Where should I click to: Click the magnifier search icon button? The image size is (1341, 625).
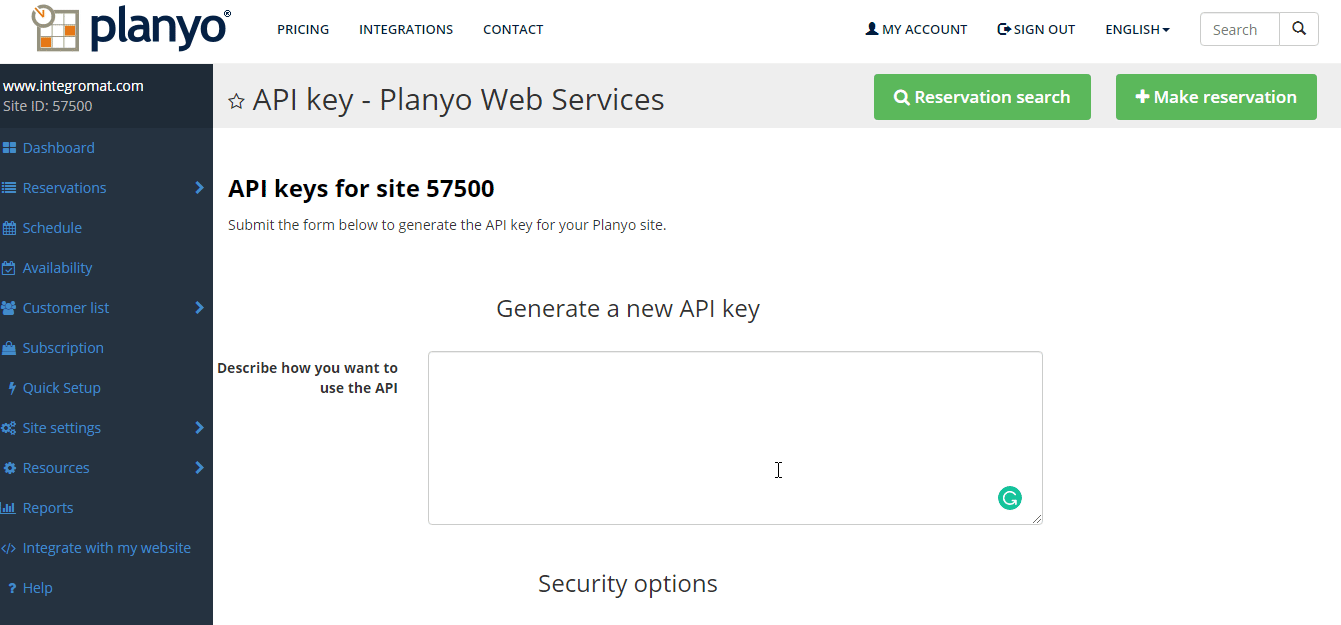(1299, 29)
